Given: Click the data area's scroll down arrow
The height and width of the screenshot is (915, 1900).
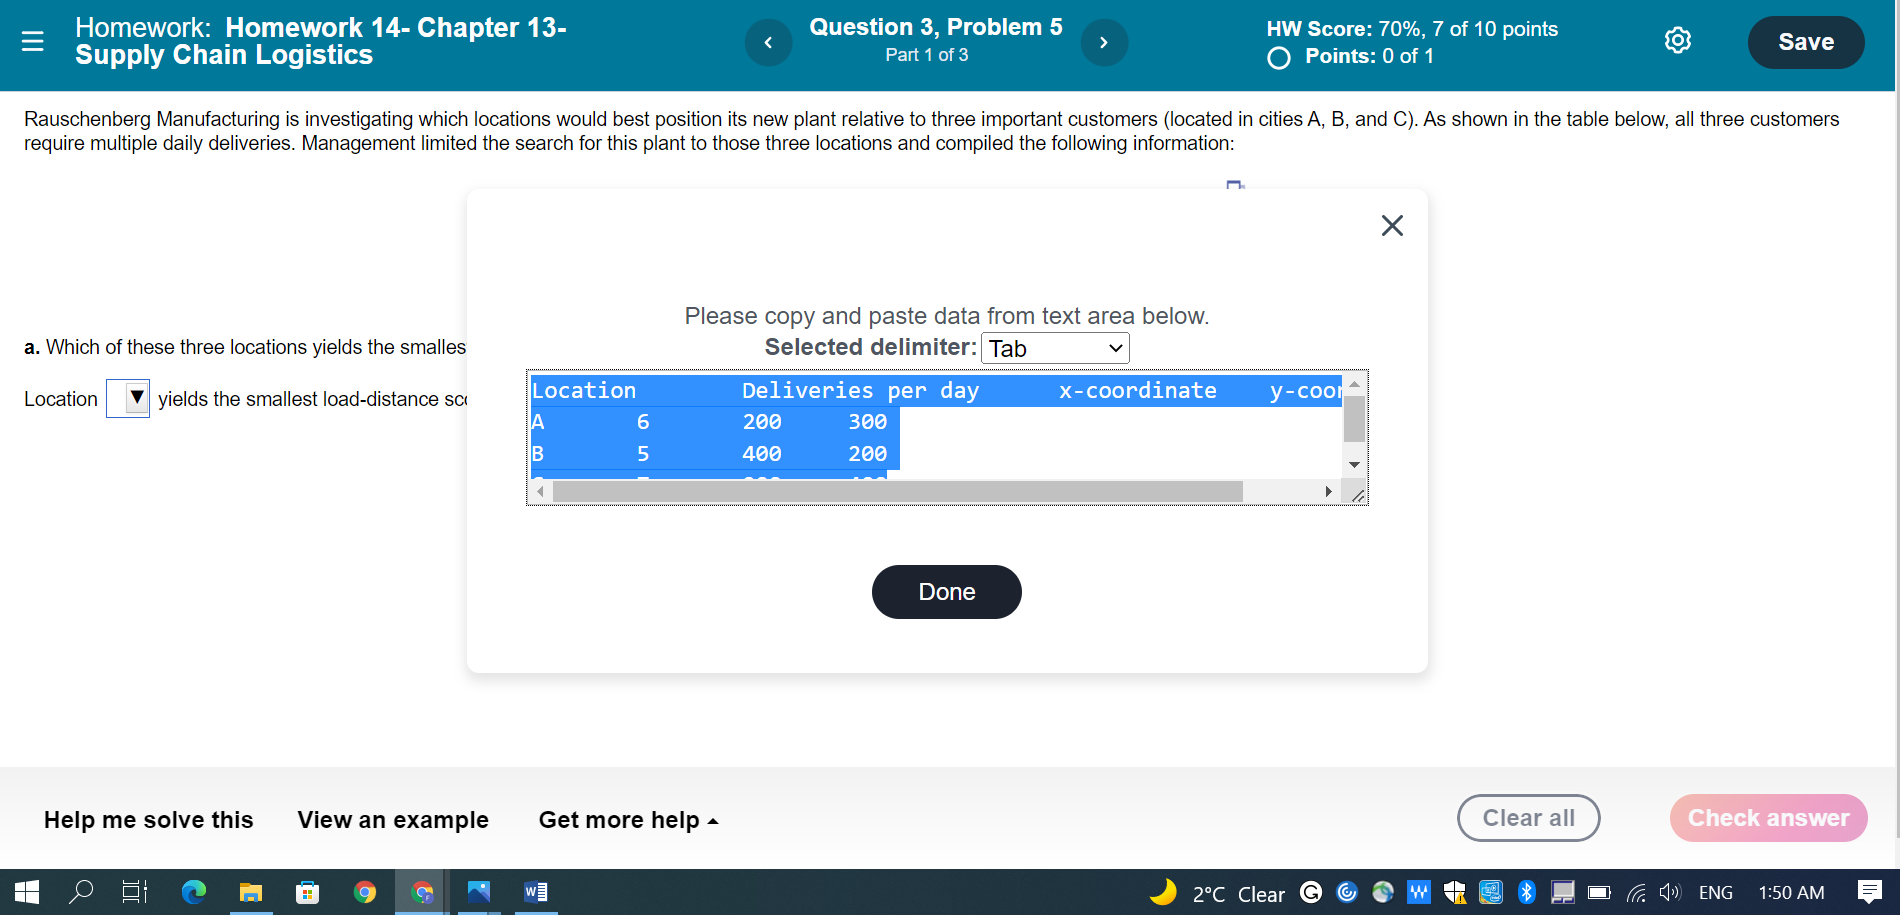Looking at the screenshot, I should tap(1354, 464).
